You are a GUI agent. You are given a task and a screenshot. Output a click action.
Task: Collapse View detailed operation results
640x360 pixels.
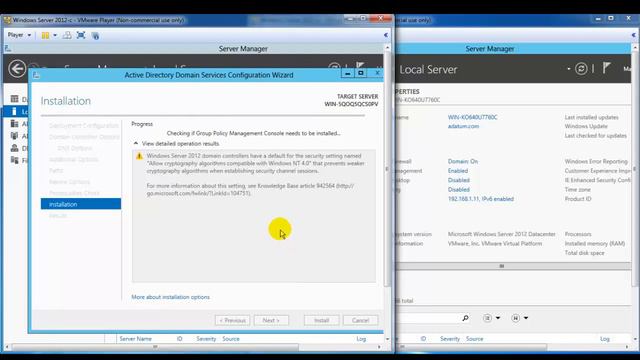pyautogui.click(x=136, y=143)
